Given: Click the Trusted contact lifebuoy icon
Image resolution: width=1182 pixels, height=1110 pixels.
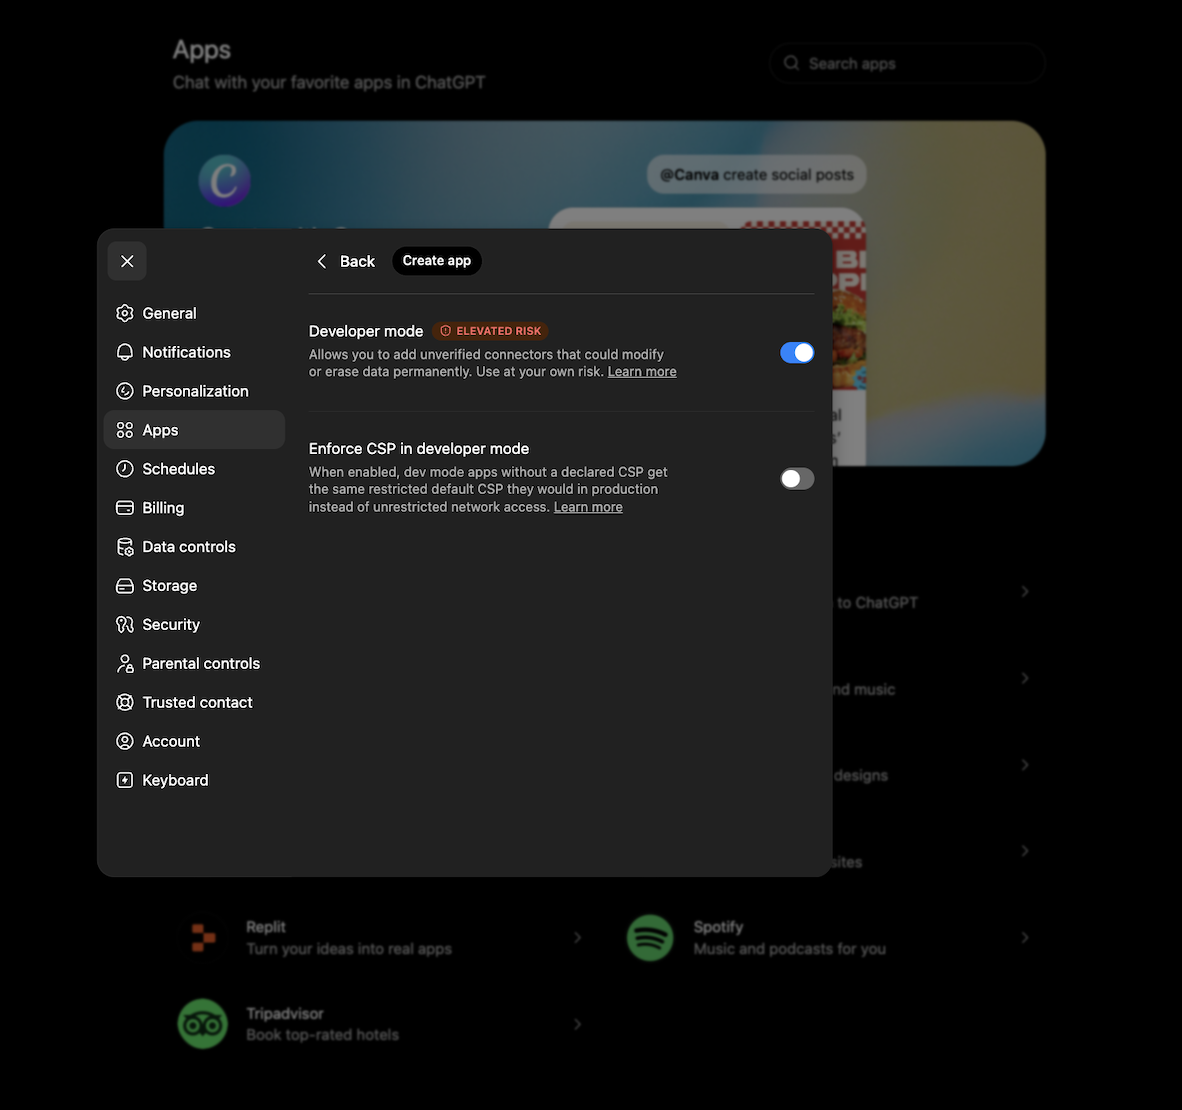Looking at the screenshot, I should (124, 702).
